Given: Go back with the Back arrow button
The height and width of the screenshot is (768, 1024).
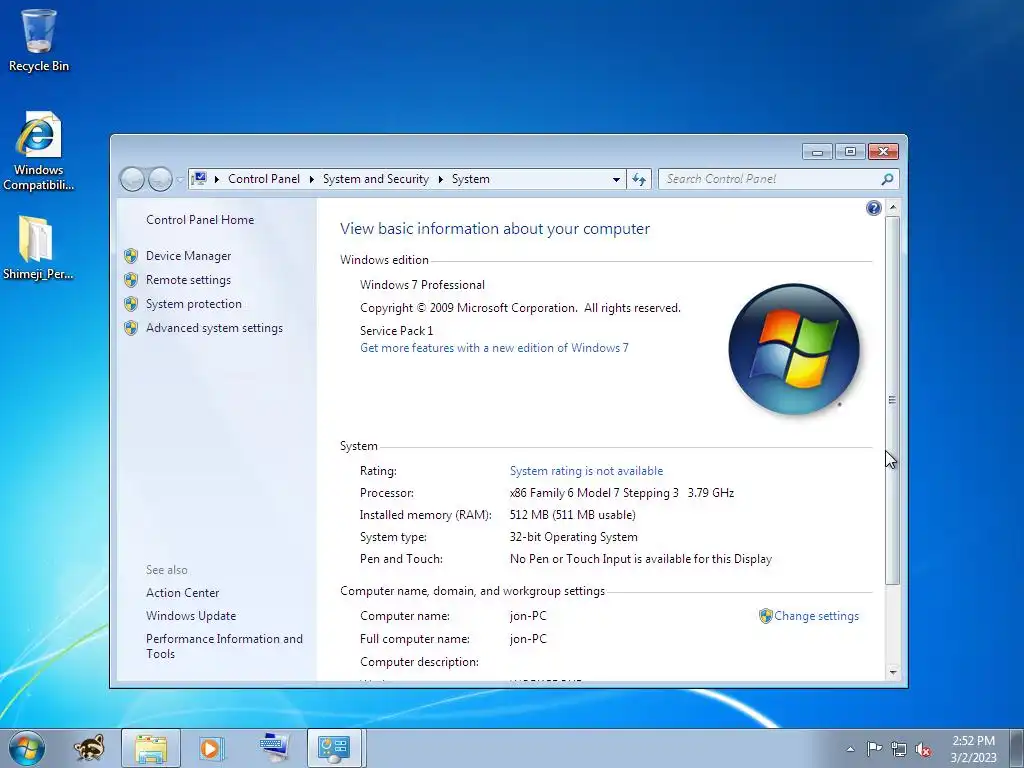Looking at the screenshot, I should click(132, 179).
